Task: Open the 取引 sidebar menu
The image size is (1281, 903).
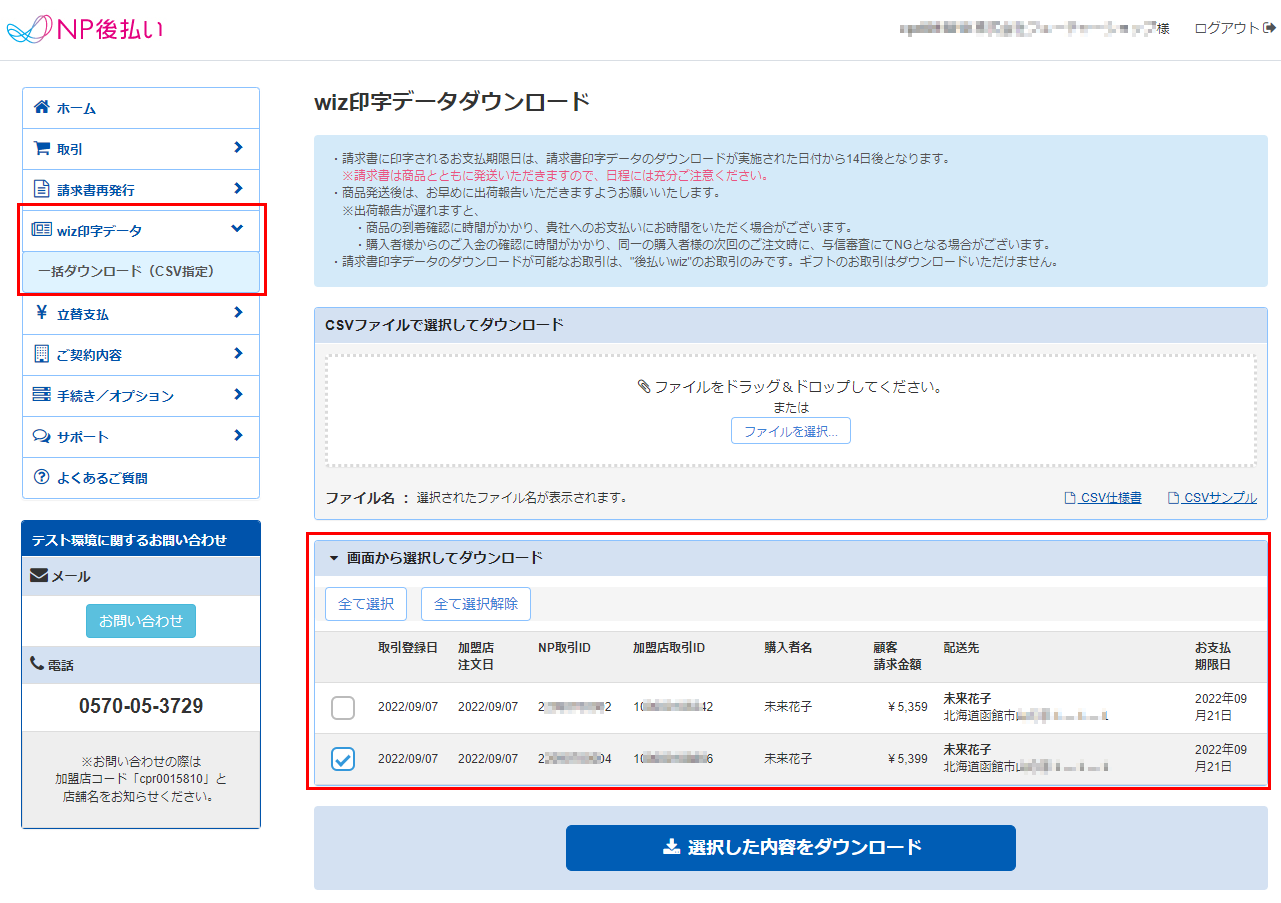Action: pos(141,149)
